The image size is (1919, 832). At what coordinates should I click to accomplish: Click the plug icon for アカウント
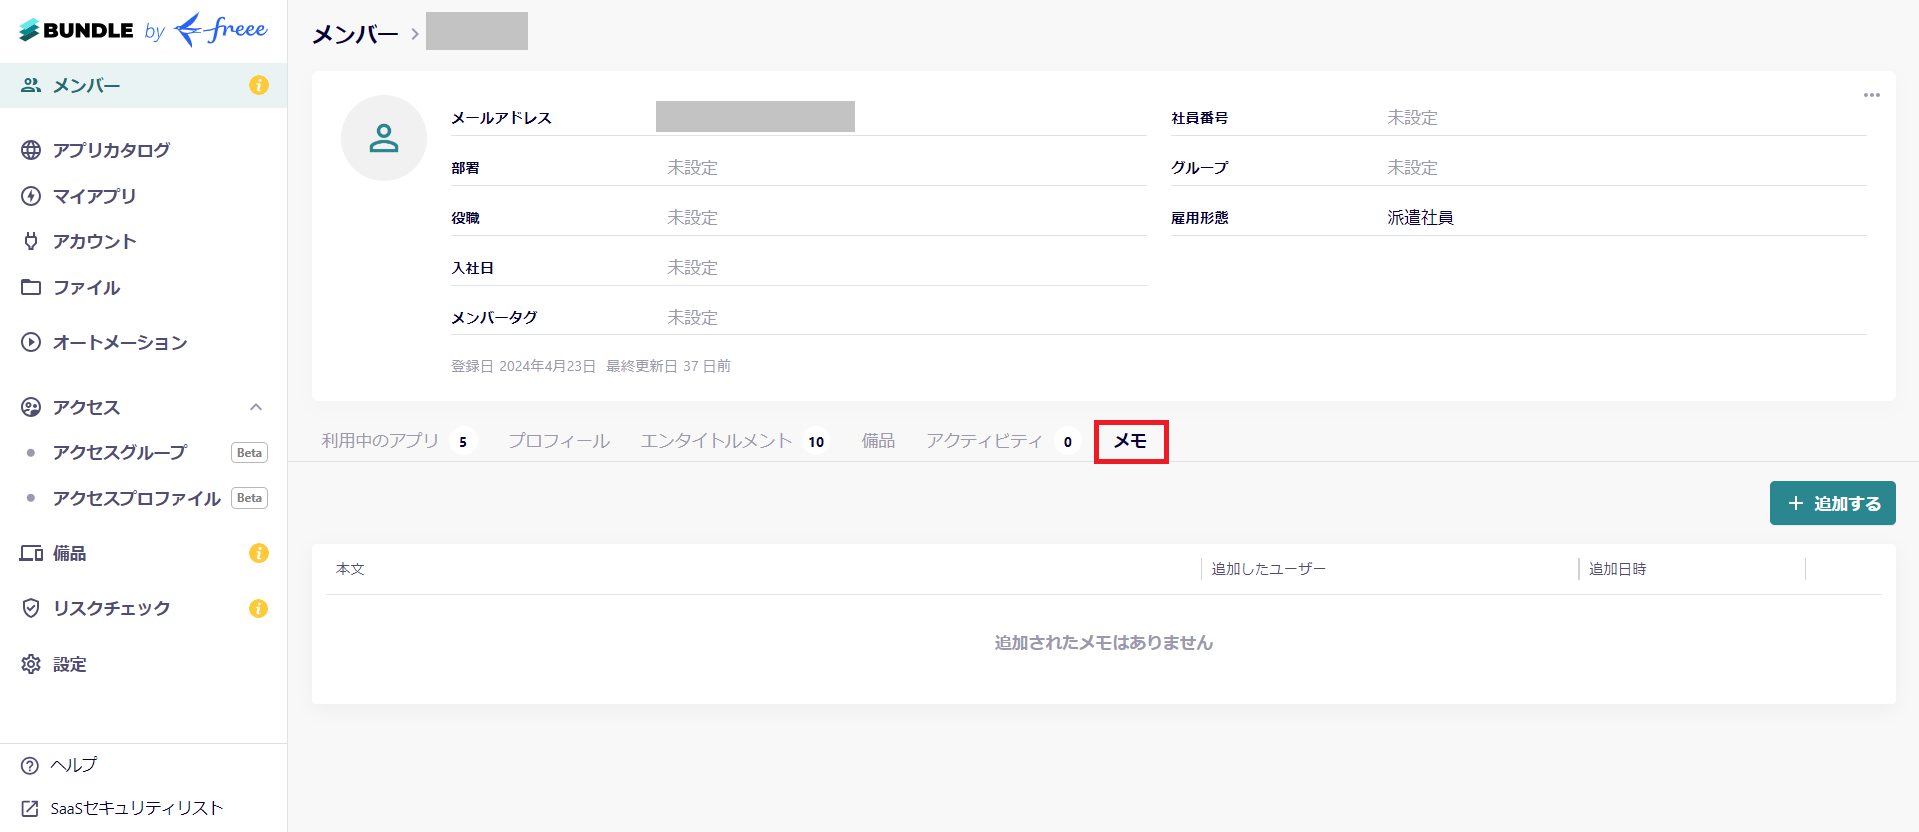coord(31,241)
